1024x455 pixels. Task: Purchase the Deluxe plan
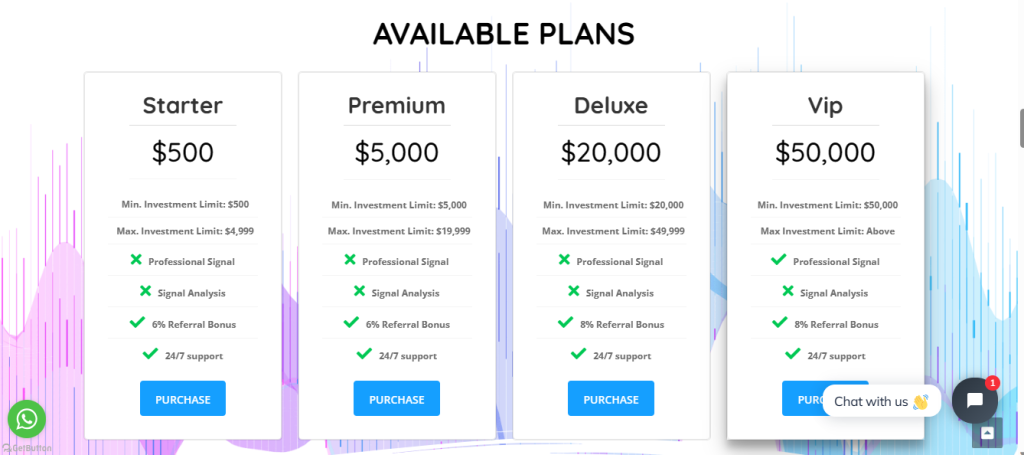tap(611, 399)
